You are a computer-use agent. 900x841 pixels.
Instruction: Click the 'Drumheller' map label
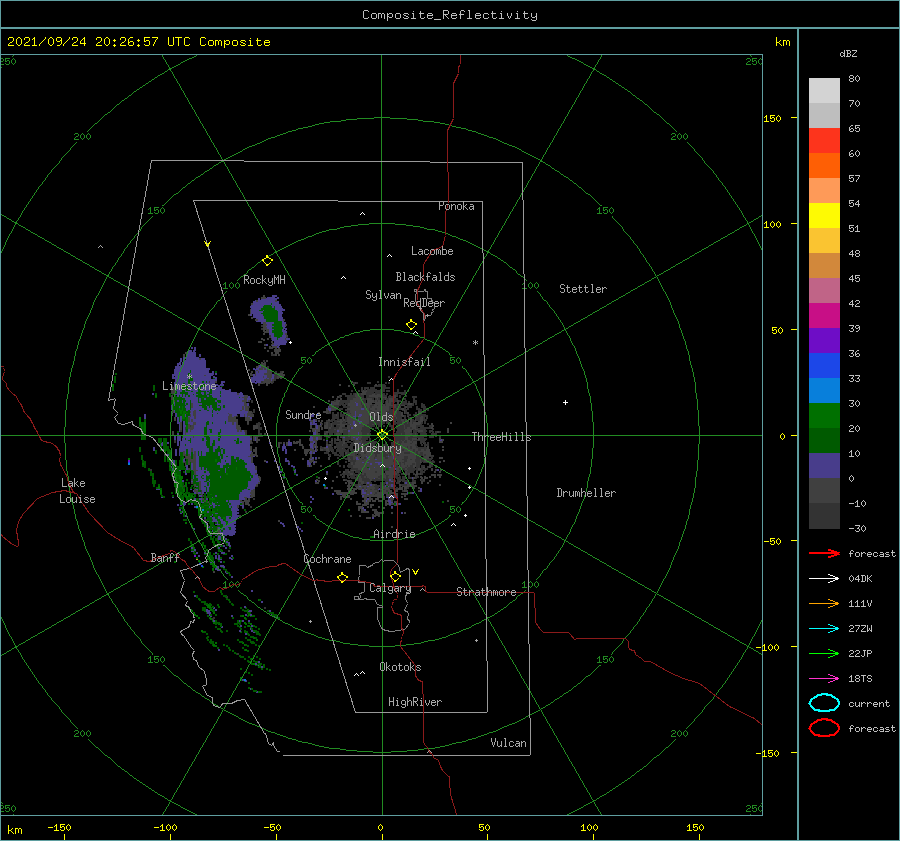point(586,493)
